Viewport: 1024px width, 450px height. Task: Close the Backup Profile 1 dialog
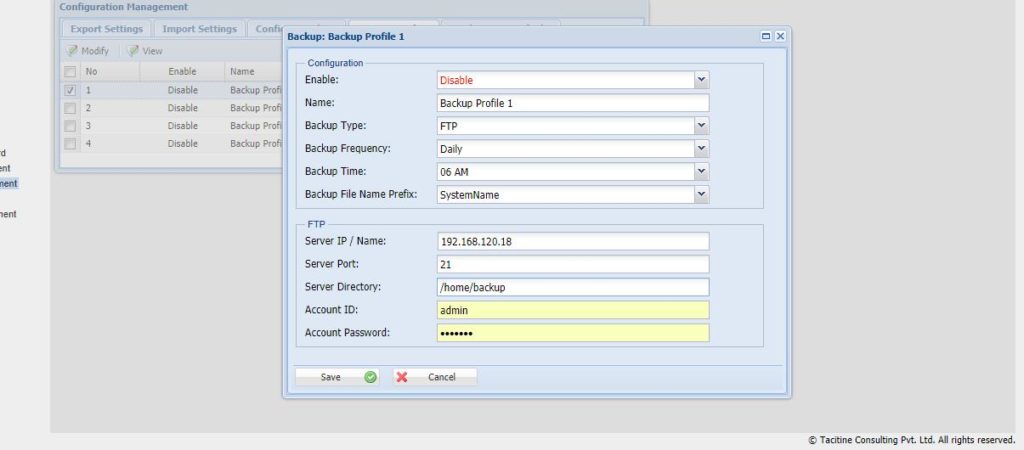(x=780, y=36)
